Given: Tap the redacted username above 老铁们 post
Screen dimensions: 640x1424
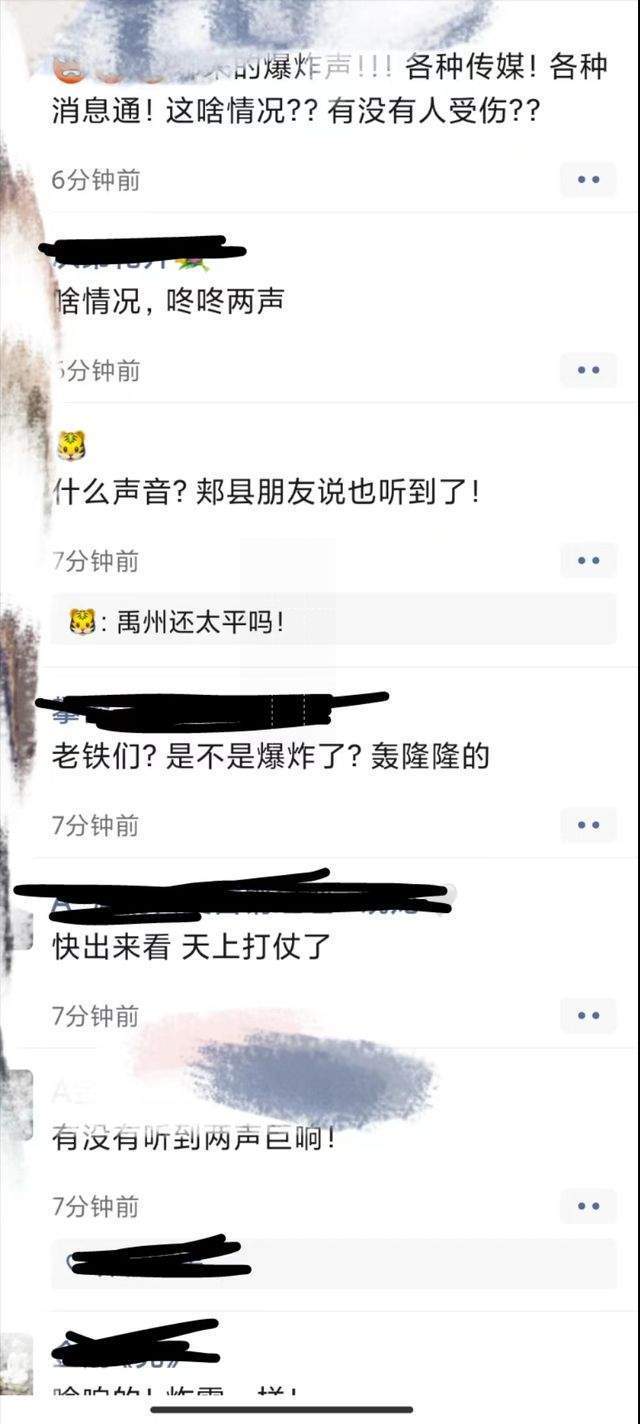Looking at the screenshot, I should coord(210,710).
